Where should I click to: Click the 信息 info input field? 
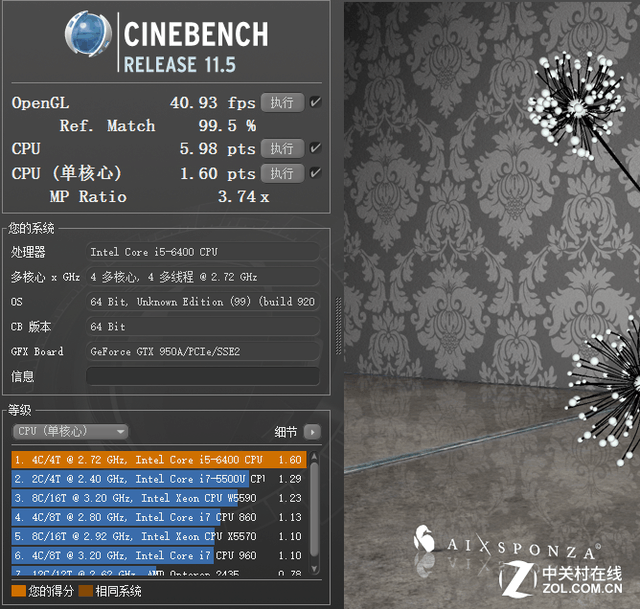[x=202, y=376]
